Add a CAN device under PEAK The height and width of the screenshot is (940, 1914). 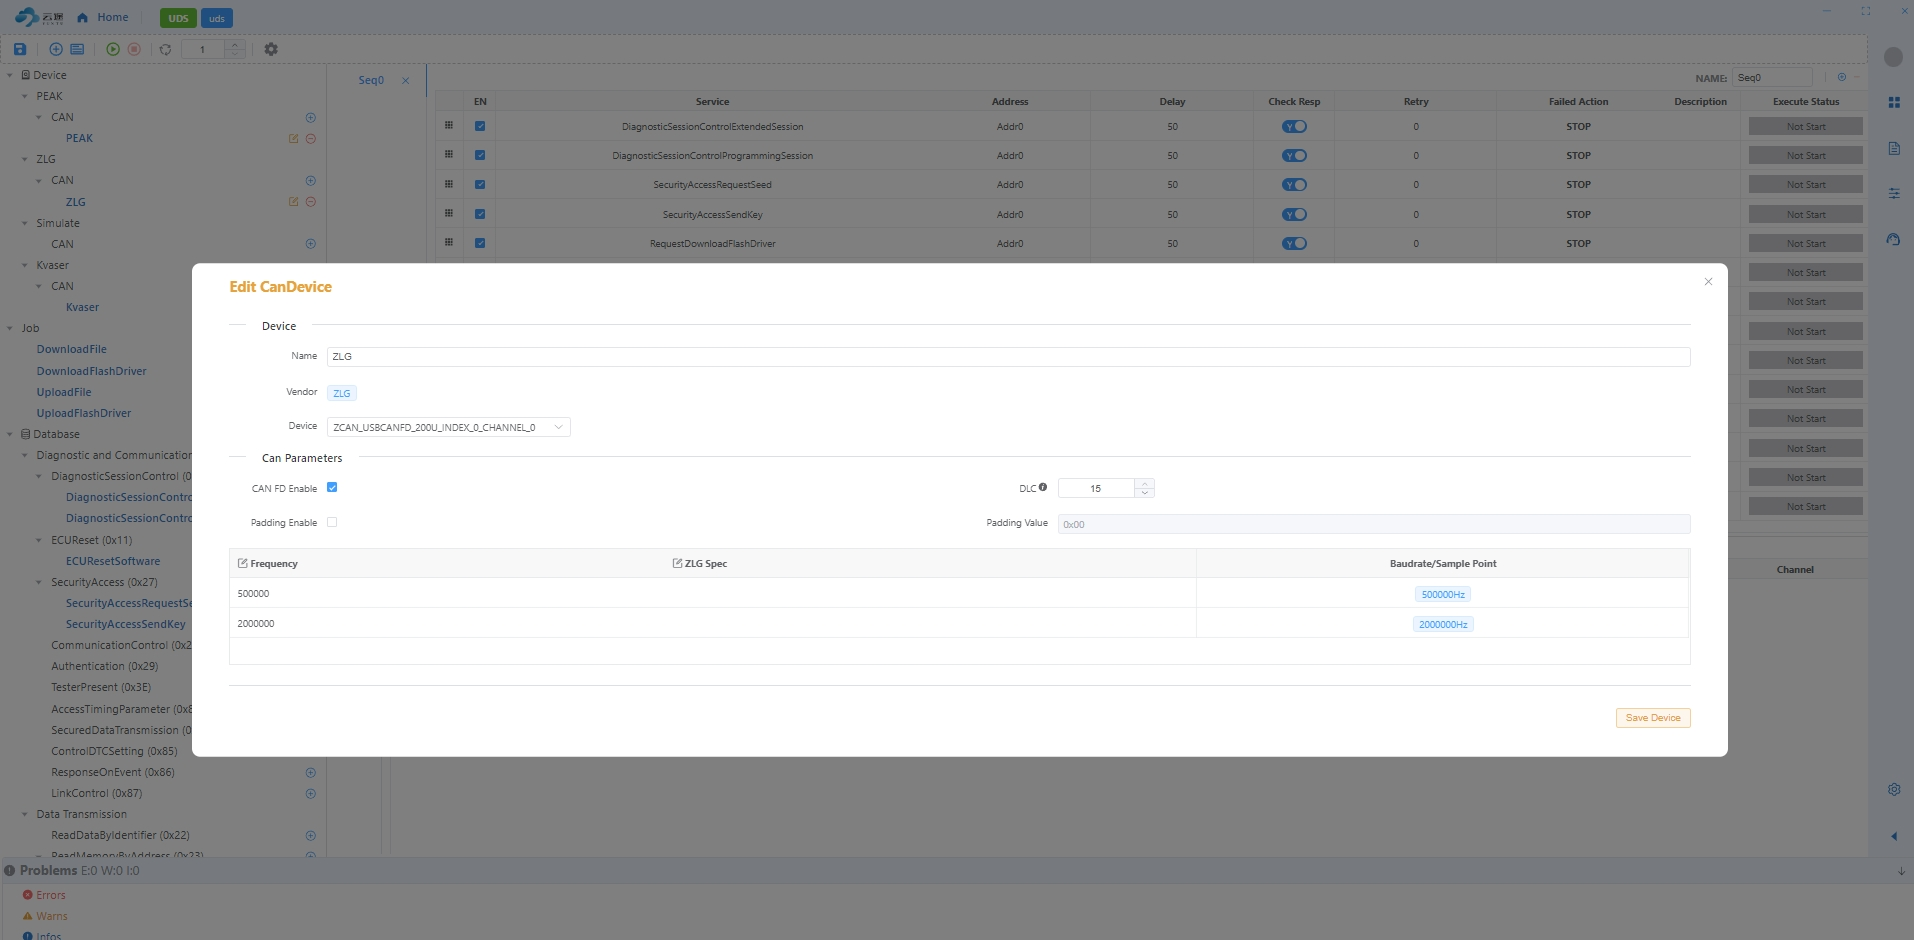(x=311, y=117)
